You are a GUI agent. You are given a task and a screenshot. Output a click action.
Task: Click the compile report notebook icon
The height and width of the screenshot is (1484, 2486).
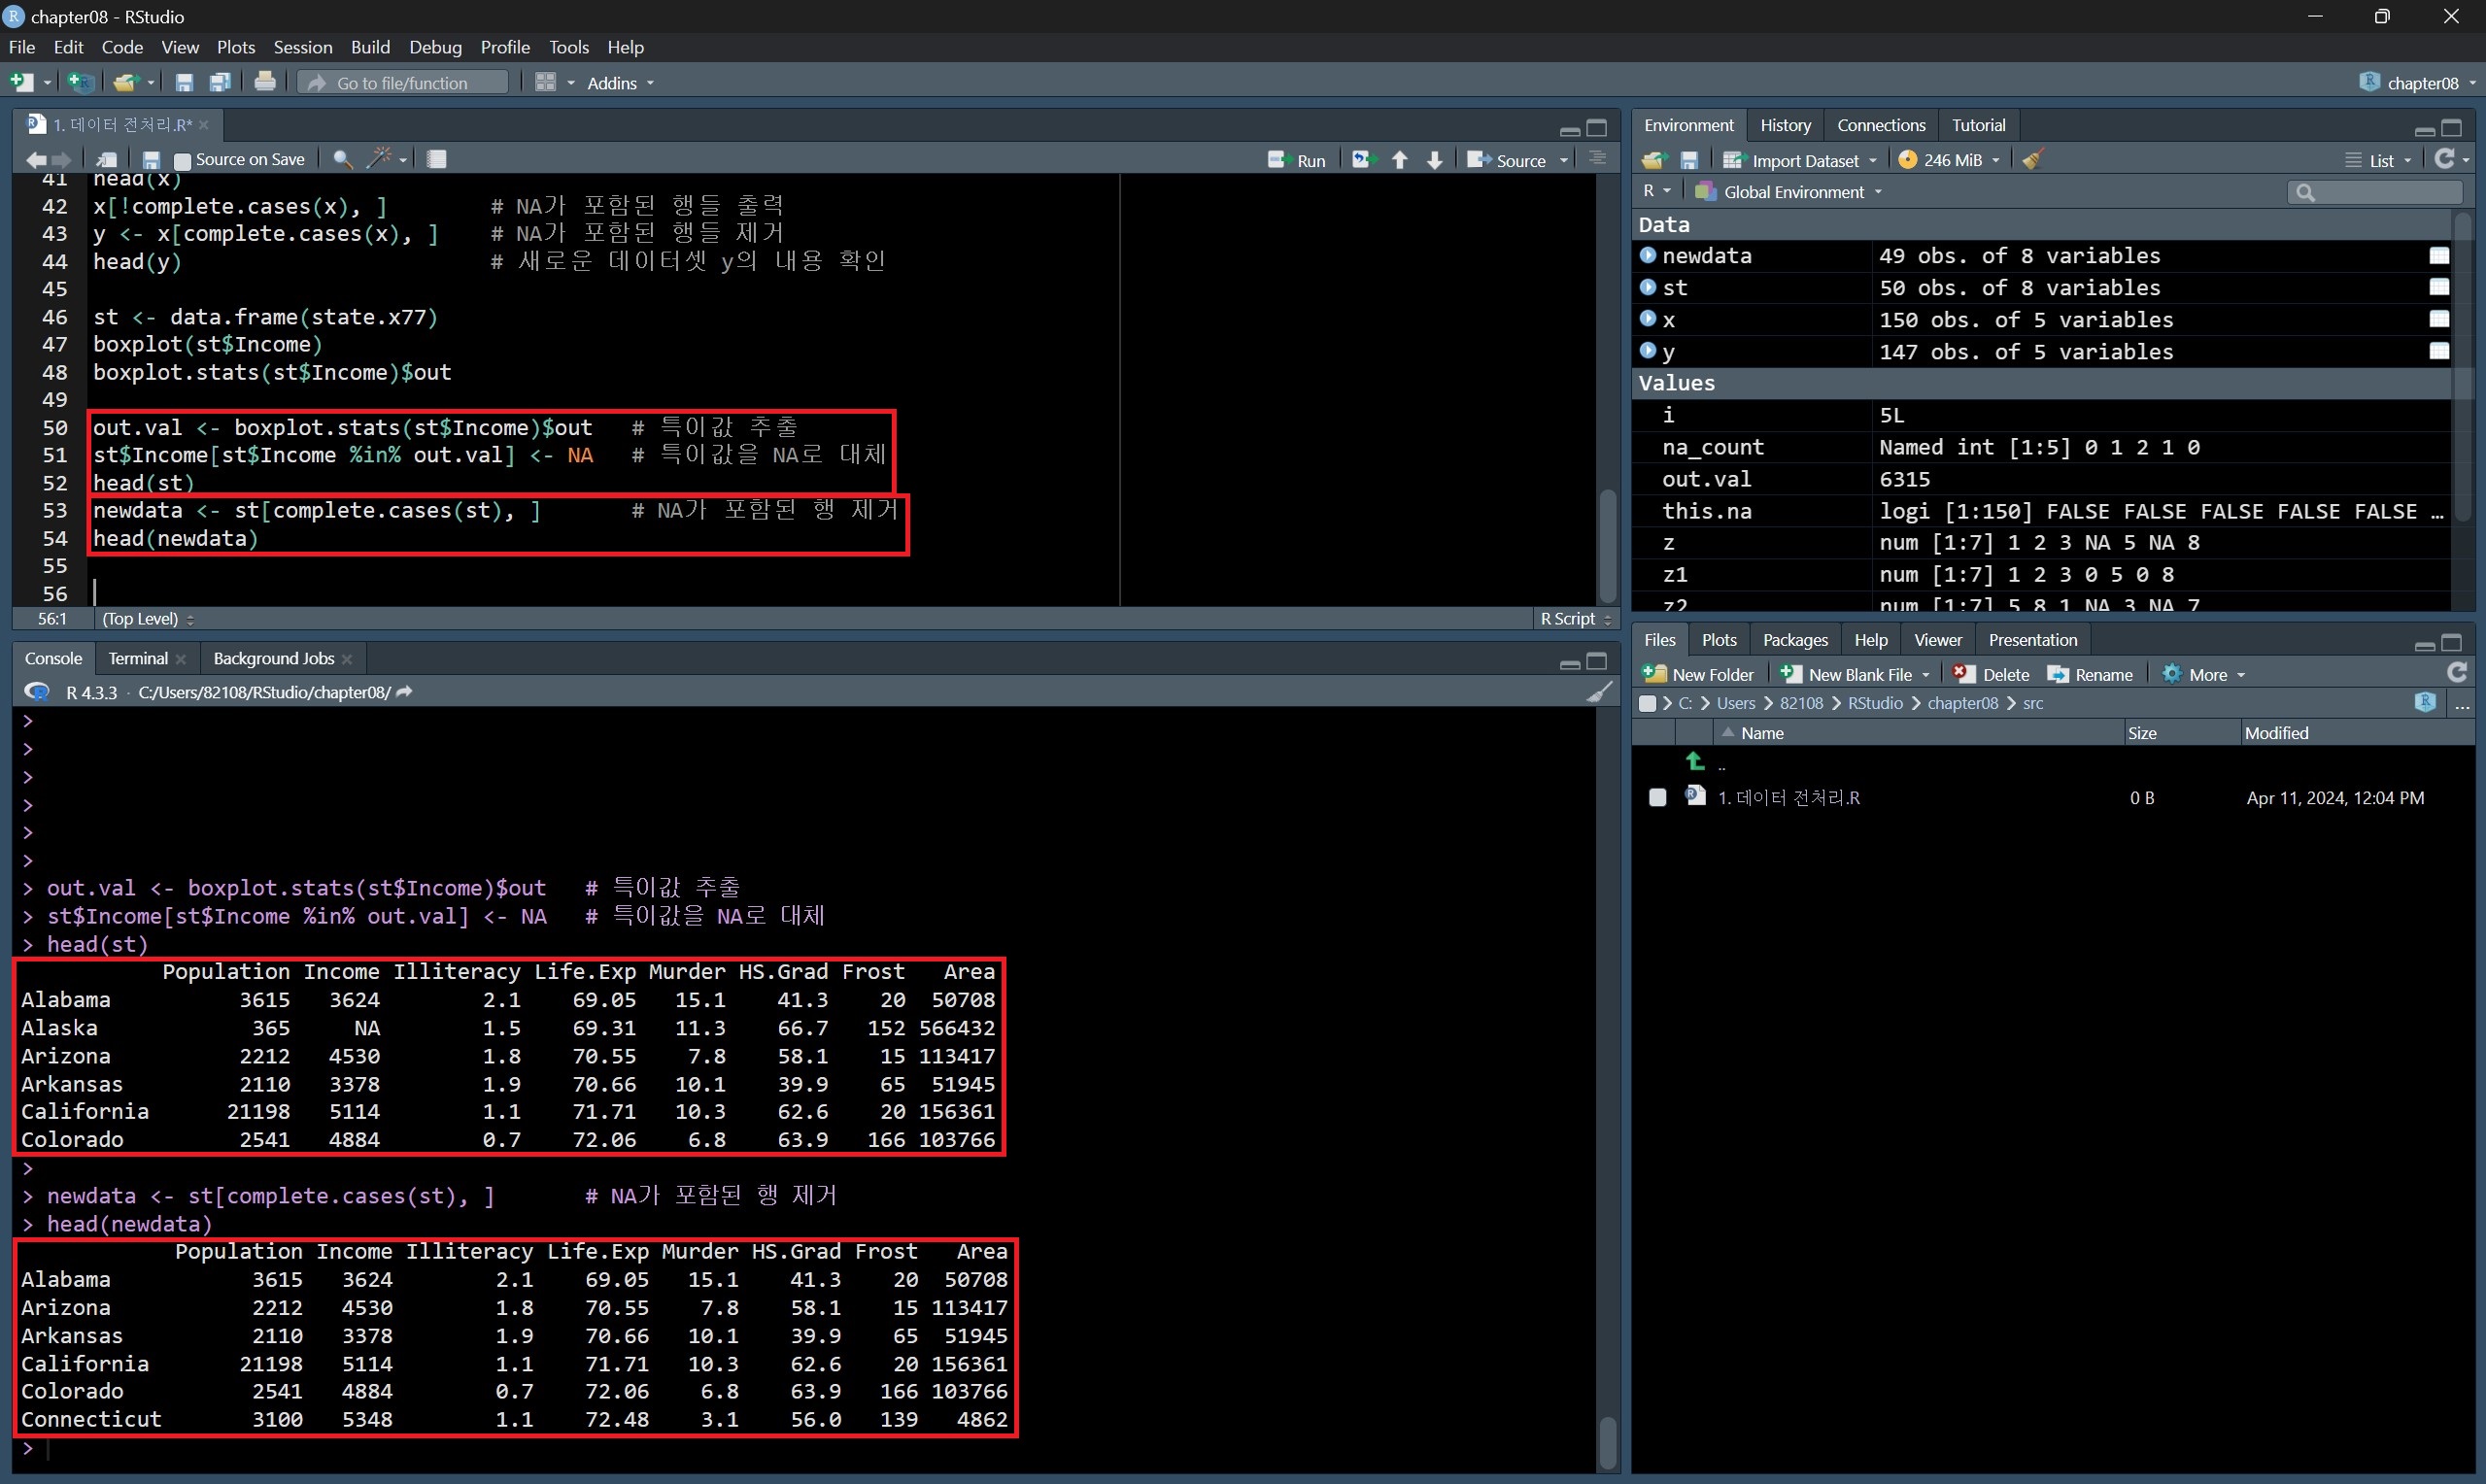click(x=437, y=159)
